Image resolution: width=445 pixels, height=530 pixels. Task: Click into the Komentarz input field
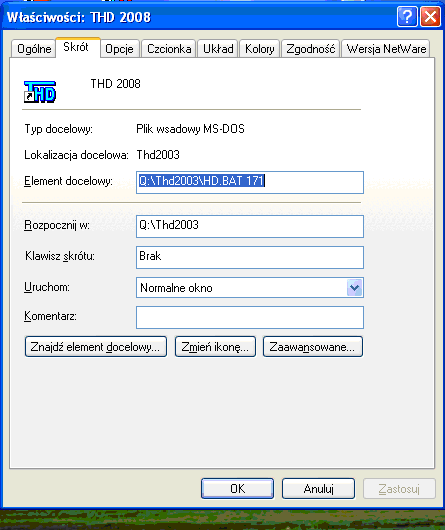point(250,317)
